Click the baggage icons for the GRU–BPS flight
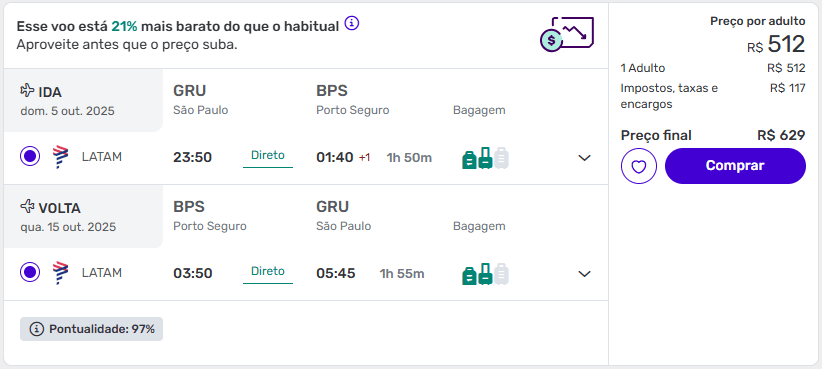 (x=485, y=158)
